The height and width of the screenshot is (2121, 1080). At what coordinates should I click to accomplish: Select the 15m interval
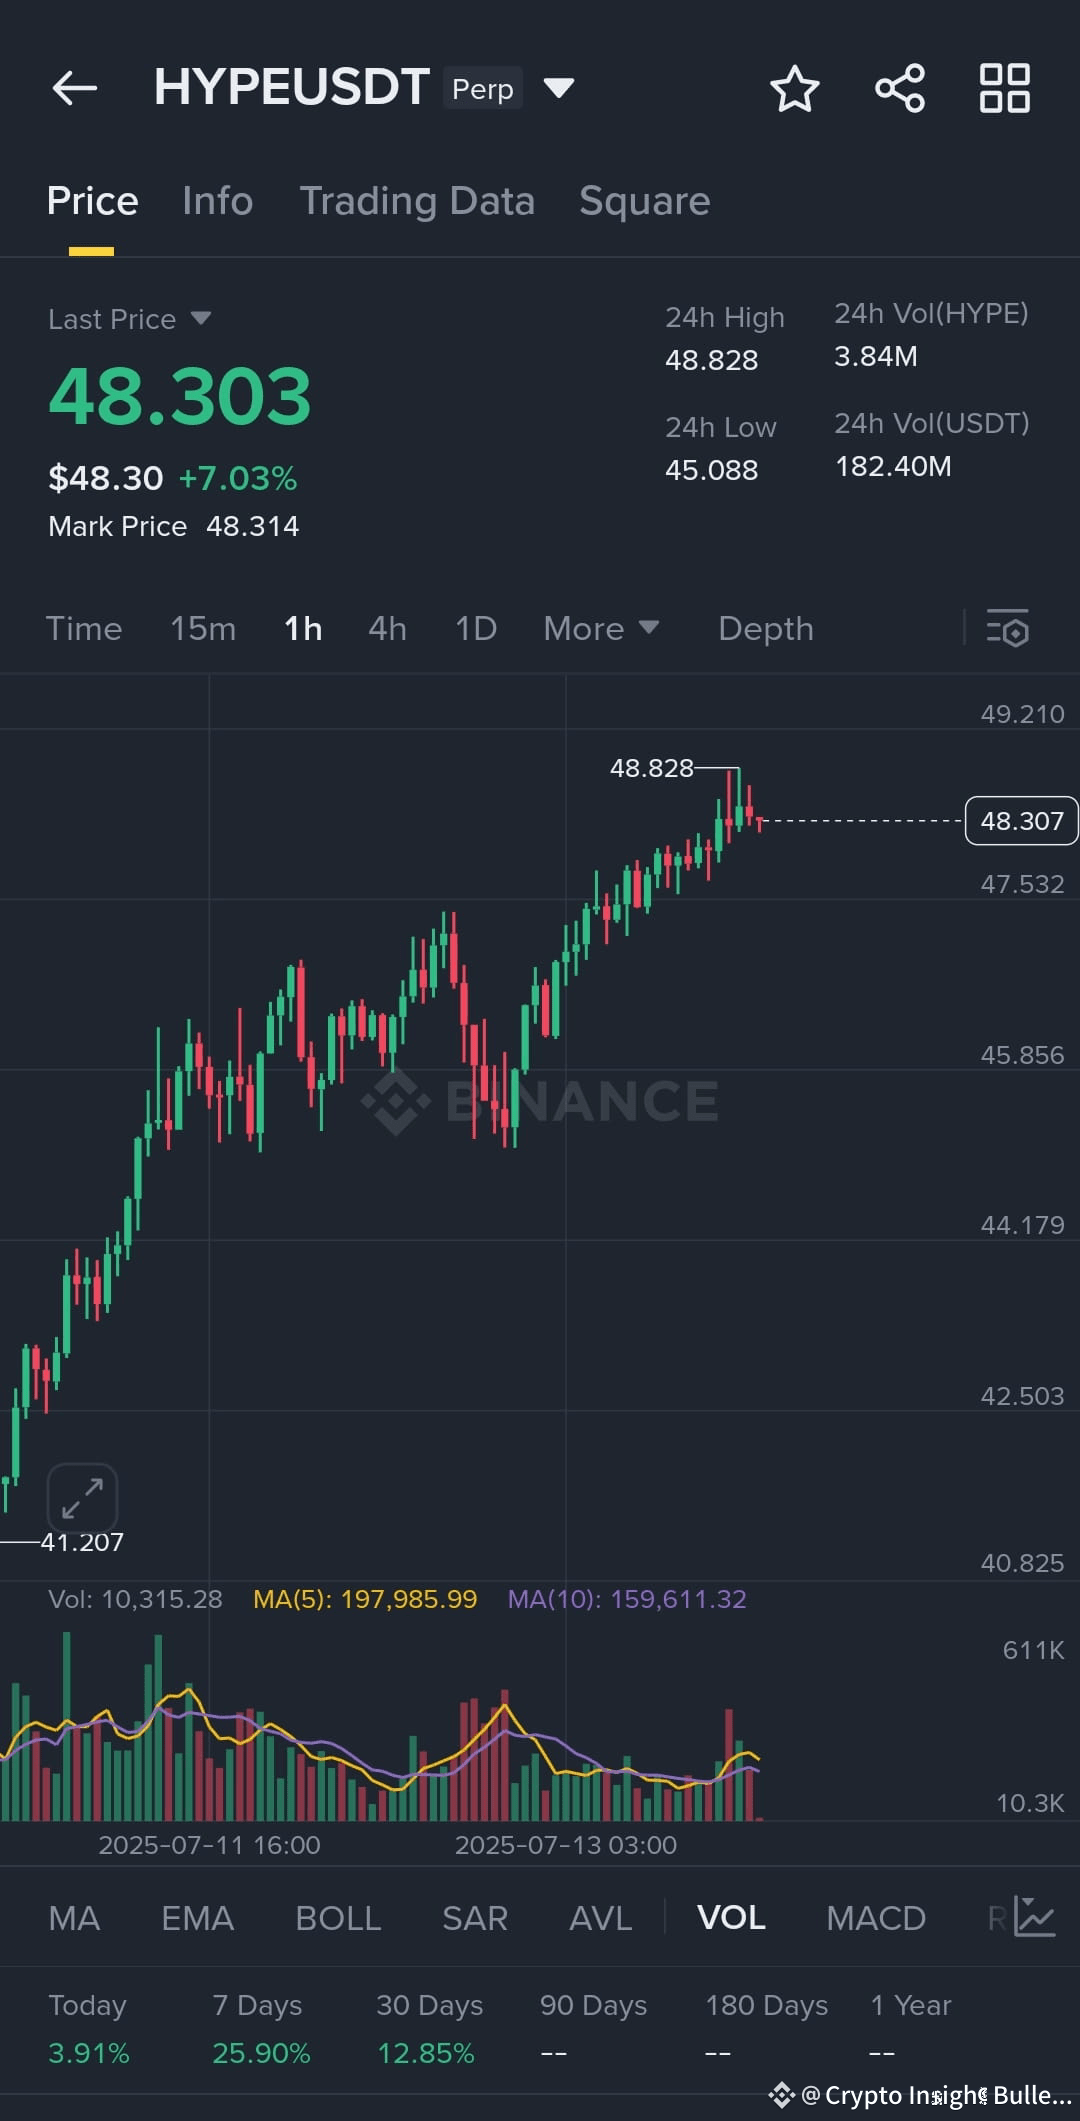click(203, 628)
